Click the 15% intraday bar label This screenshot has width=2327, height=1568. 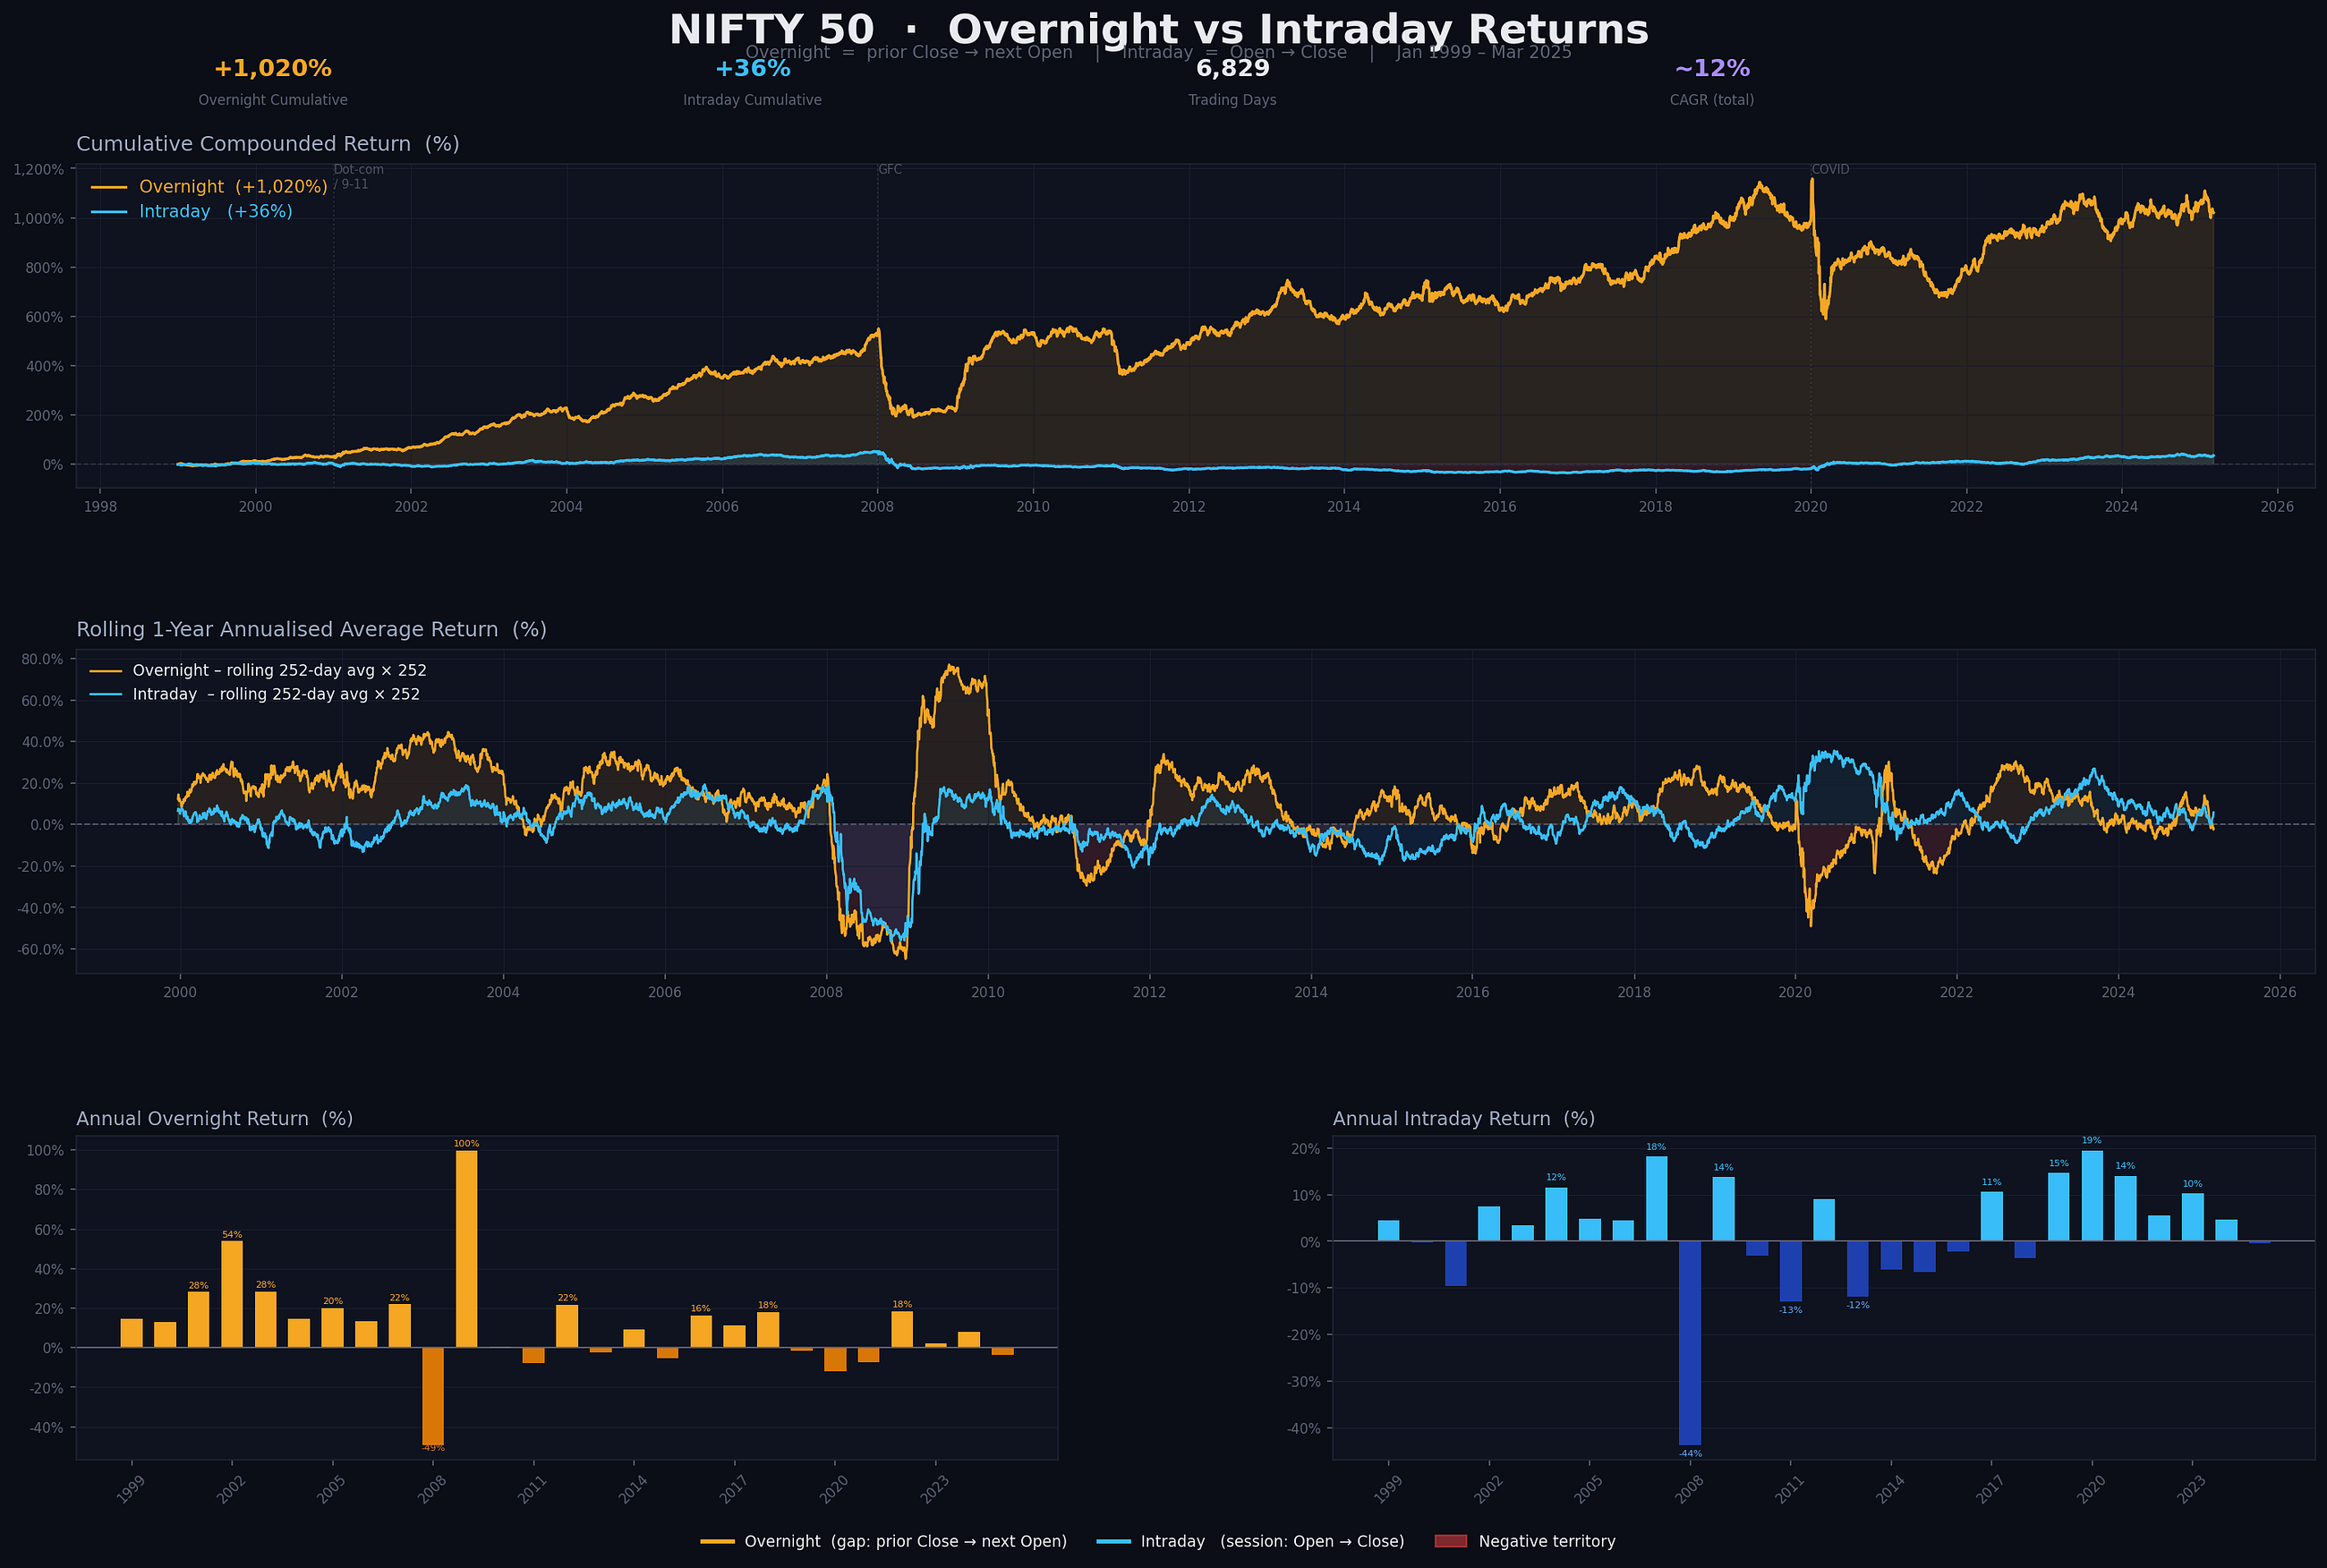(2058, 1164)
